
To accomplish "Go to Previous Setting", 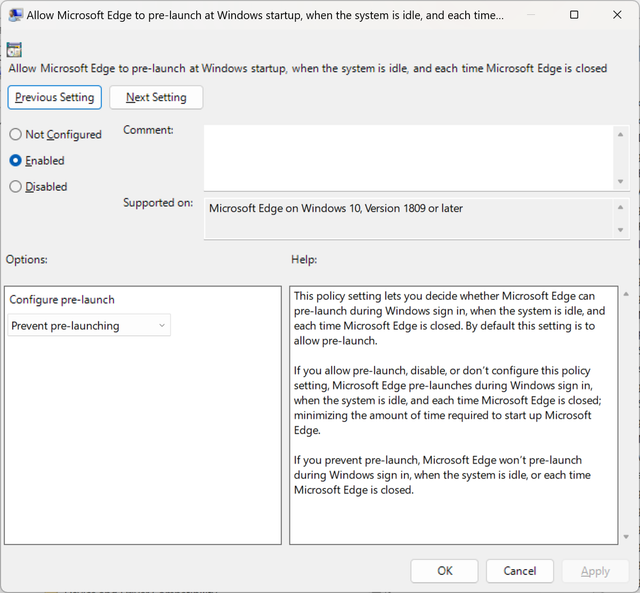I will click(54, 97).
